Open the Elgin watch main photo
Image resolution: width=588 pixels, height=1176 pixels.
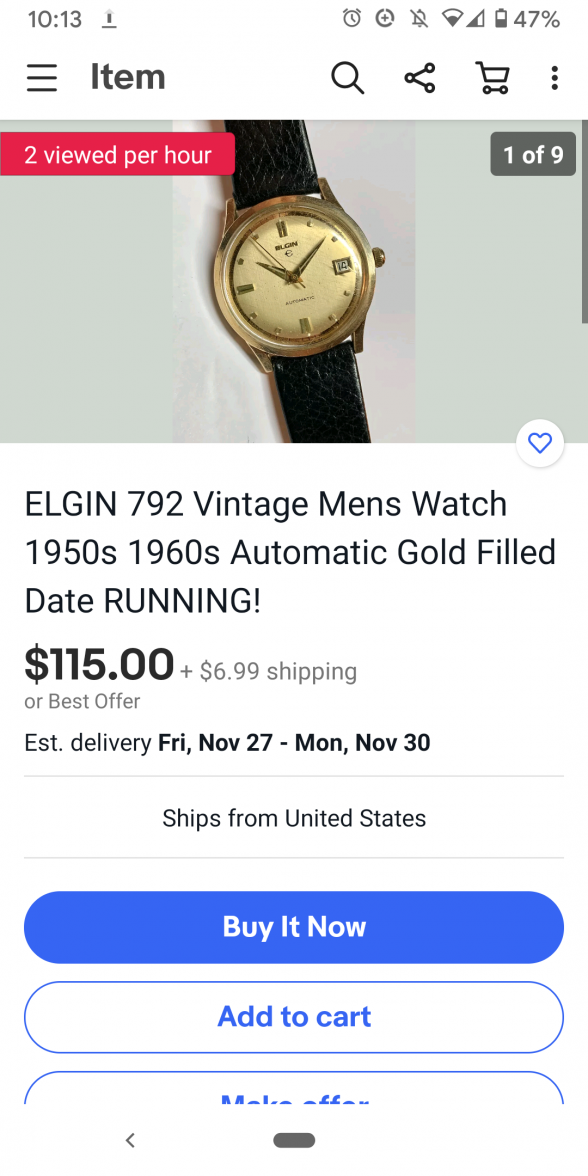(x=294, y=281)
